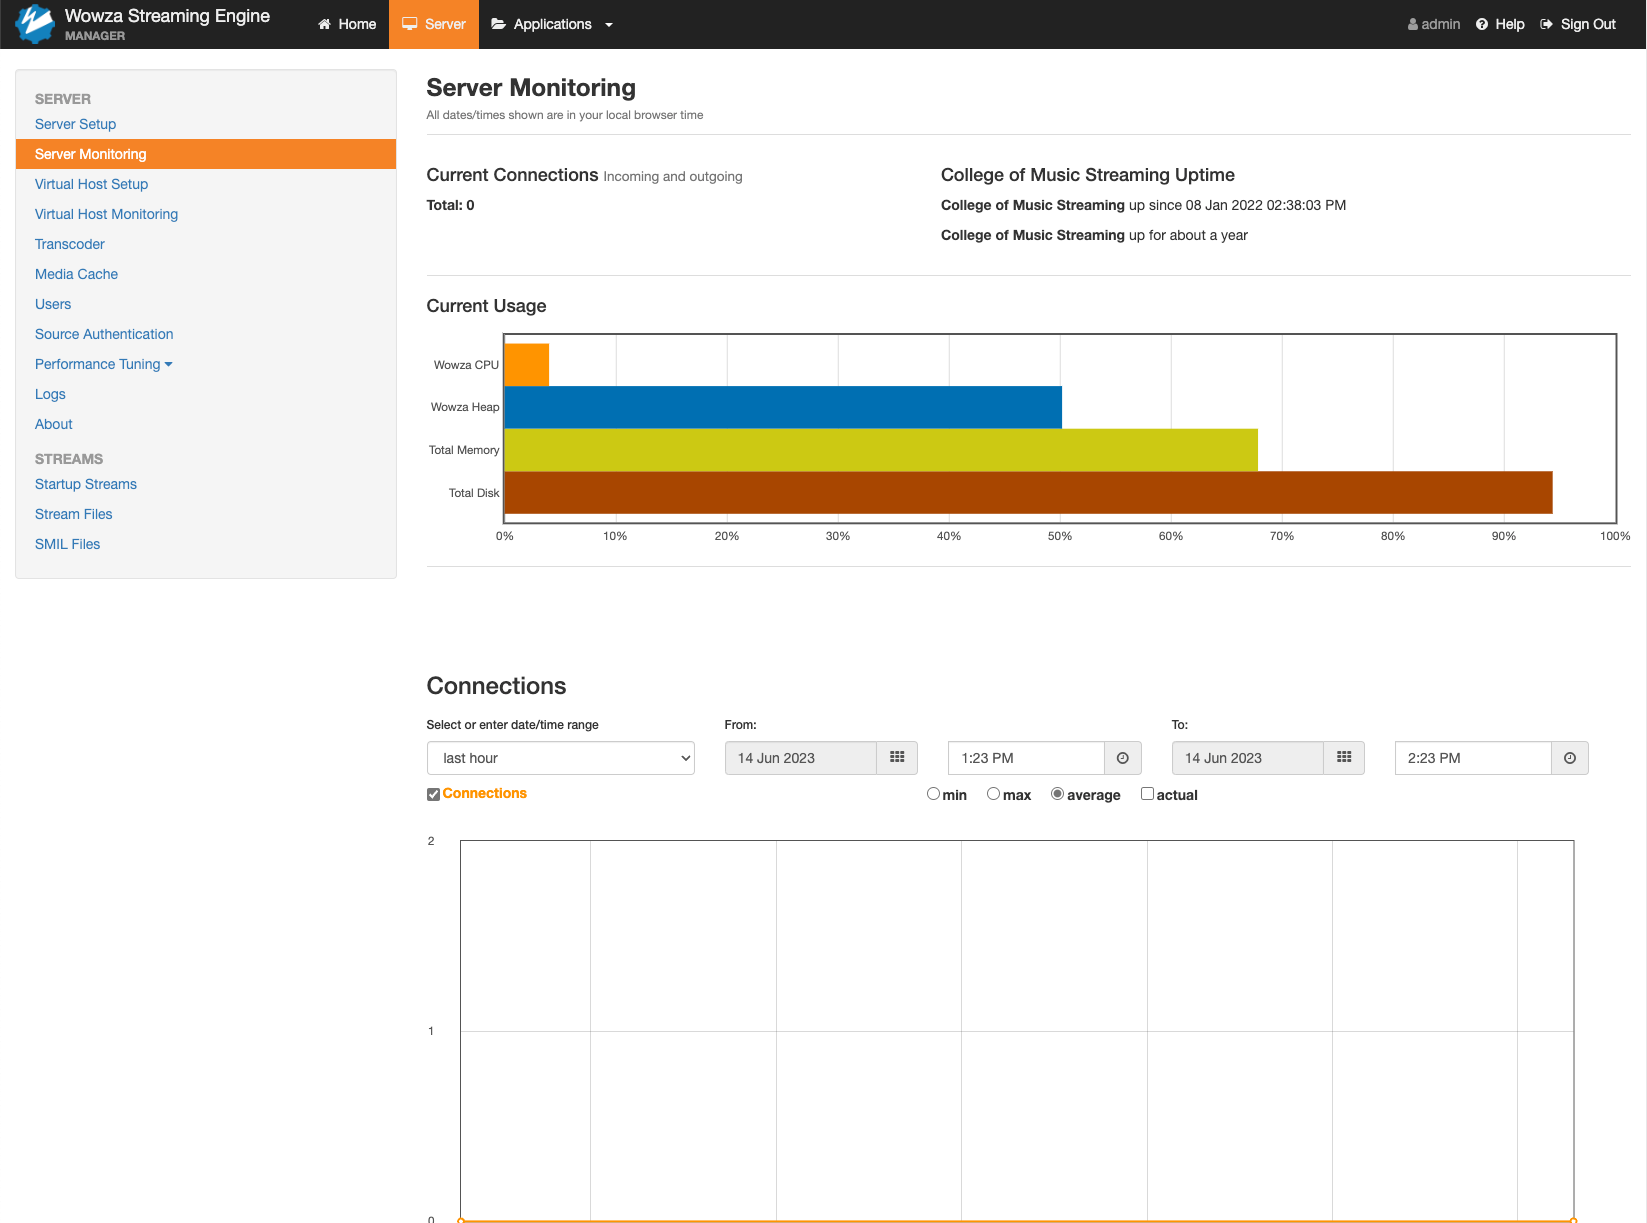Click the Wowza Heap blue usage bar

coord(783,407)
